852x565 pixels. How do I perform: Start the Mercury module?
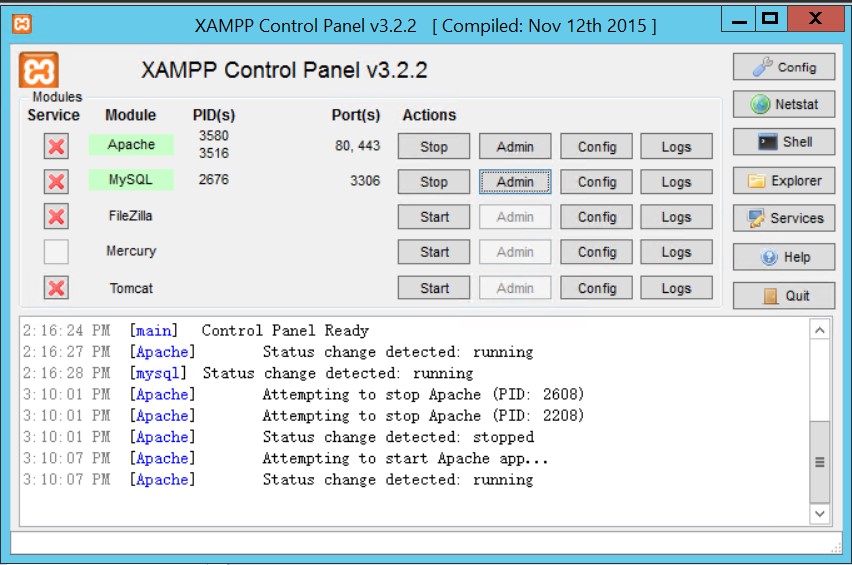click(x=434, y=252)
